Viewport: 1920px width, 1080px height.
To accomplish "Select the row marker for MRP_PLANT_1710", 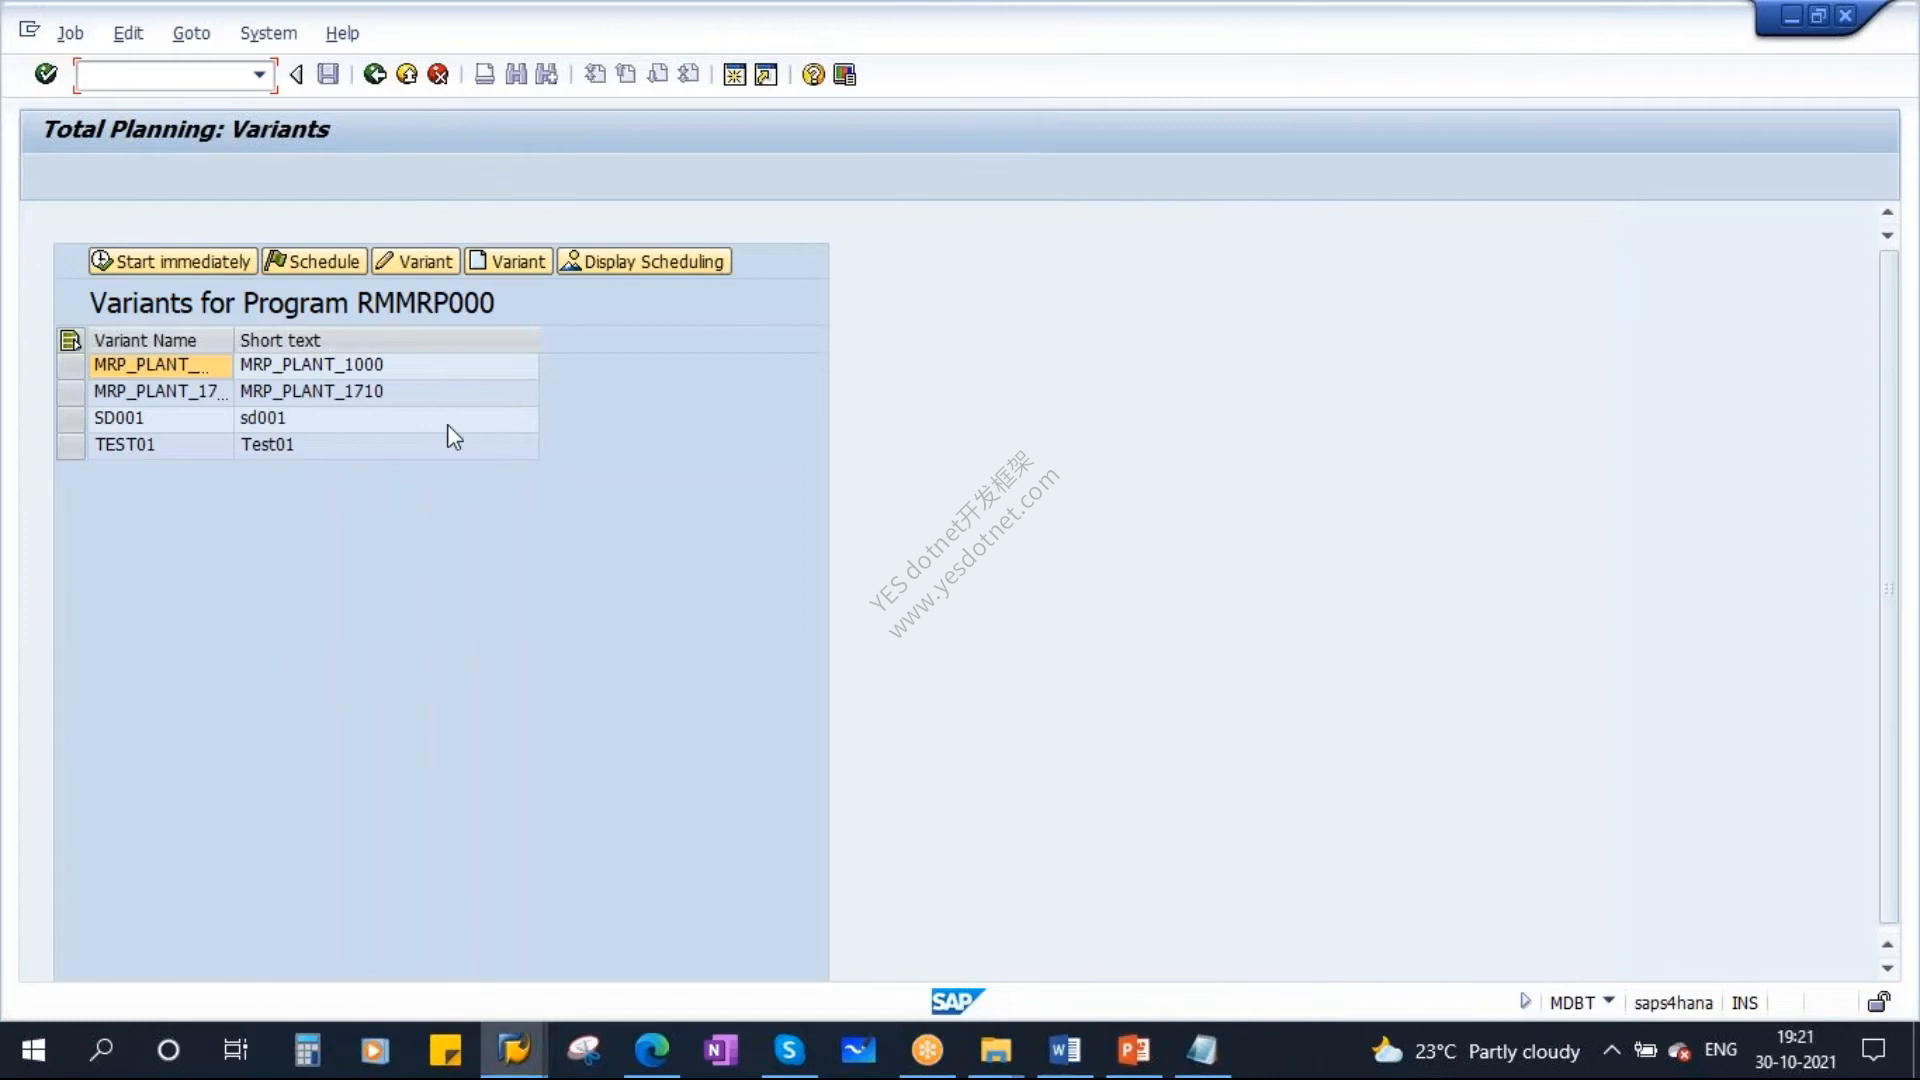I will 71,391.
